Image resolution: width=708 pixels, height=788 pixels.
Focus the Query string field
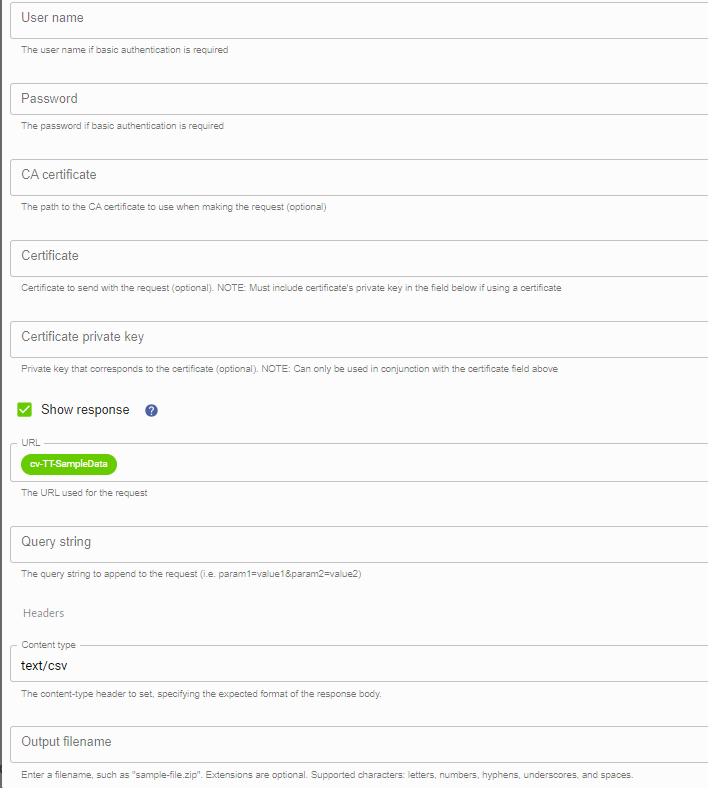point(359,544)
